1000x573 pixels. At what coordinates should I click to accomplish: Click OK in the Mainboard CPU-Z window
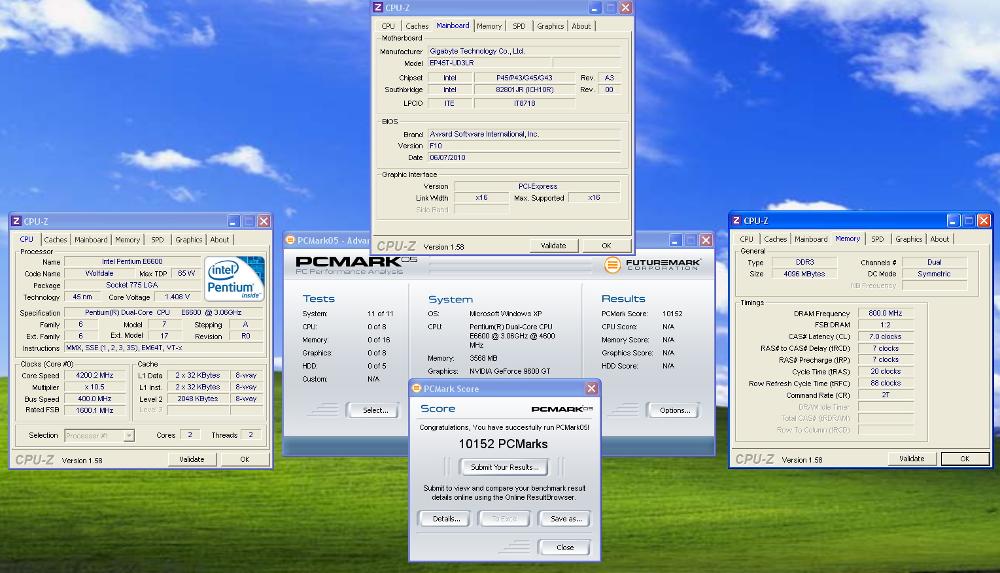click(x=607, y=246)
